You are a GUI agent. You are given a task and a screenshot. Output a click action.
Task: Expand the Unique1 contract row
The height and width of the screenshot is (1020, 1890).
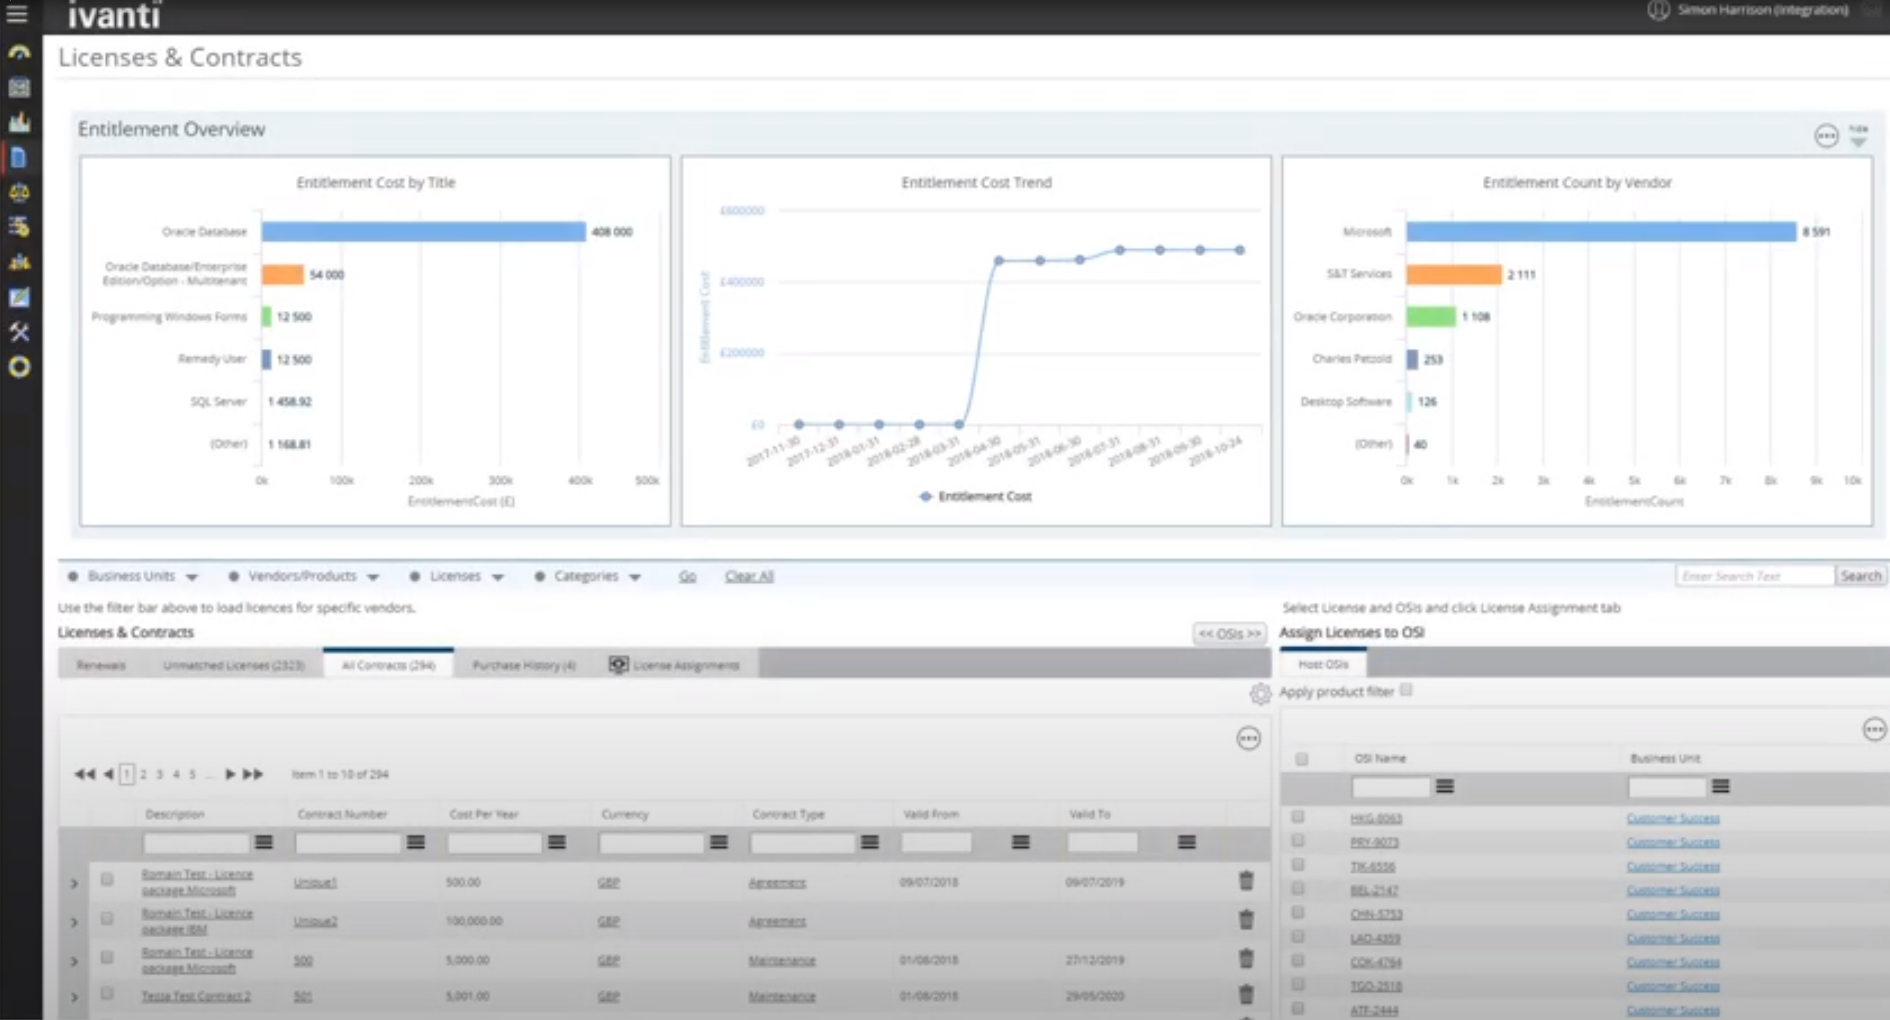(x=74, y=883)
